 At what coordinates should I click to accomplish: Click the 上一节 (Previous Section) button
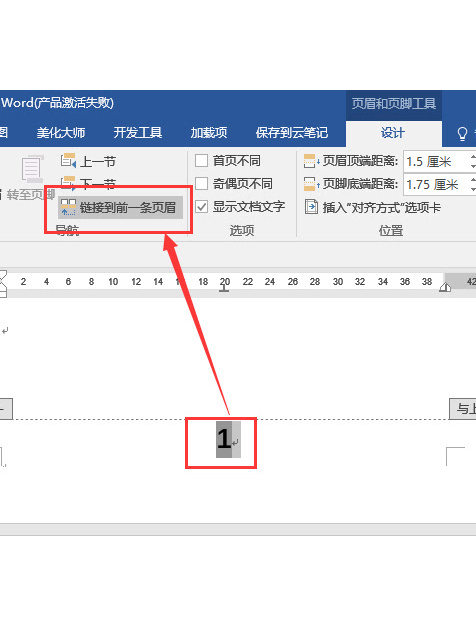point(88,162)
